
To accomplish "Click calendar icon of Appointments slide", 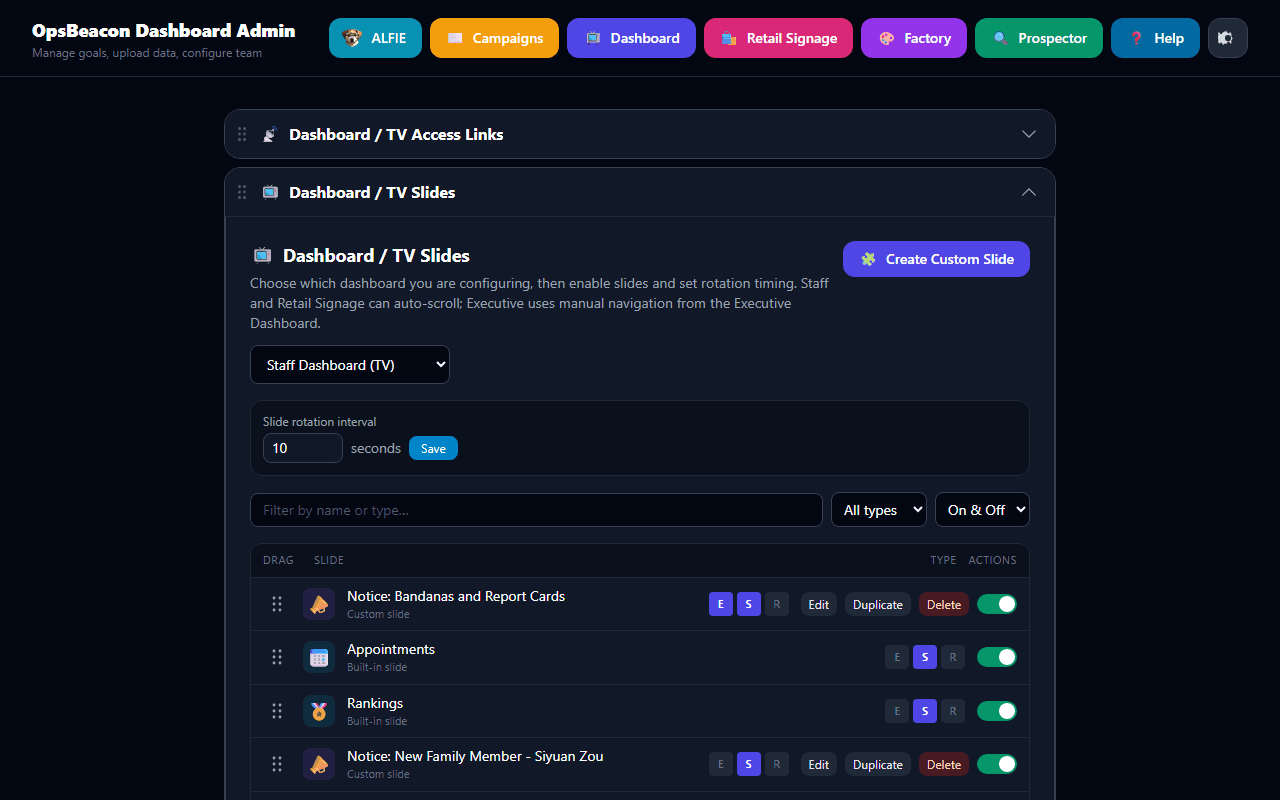I will tap(319, 657).
